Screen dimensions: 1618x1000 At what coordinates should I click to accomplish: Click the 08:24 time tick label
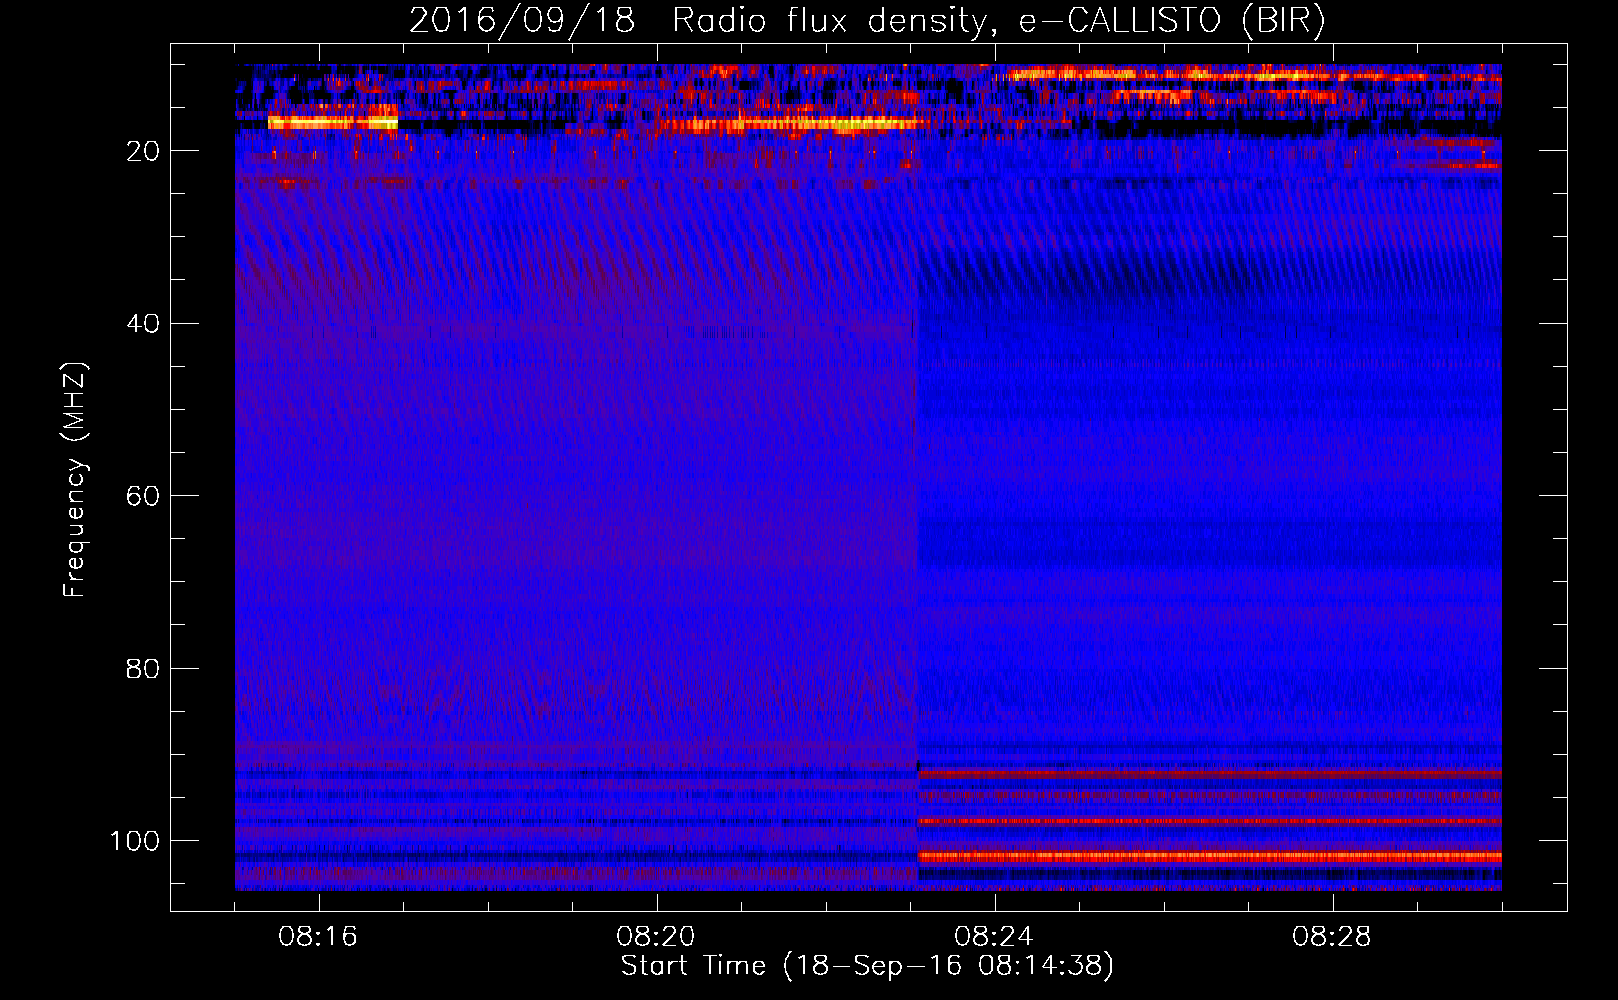tap(994, 937)
